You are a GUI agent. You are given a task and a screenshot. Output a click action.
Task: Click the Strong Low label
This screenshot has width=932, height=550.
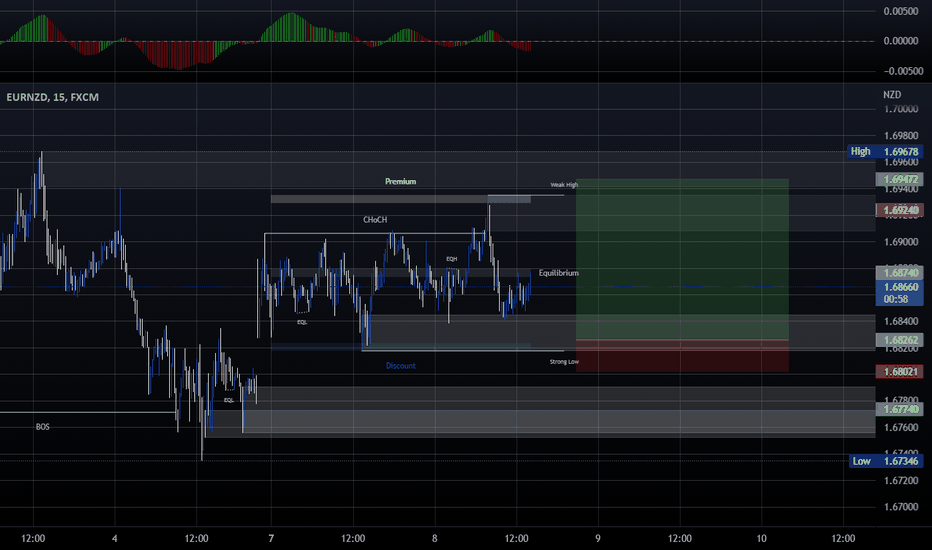[564, 362]
